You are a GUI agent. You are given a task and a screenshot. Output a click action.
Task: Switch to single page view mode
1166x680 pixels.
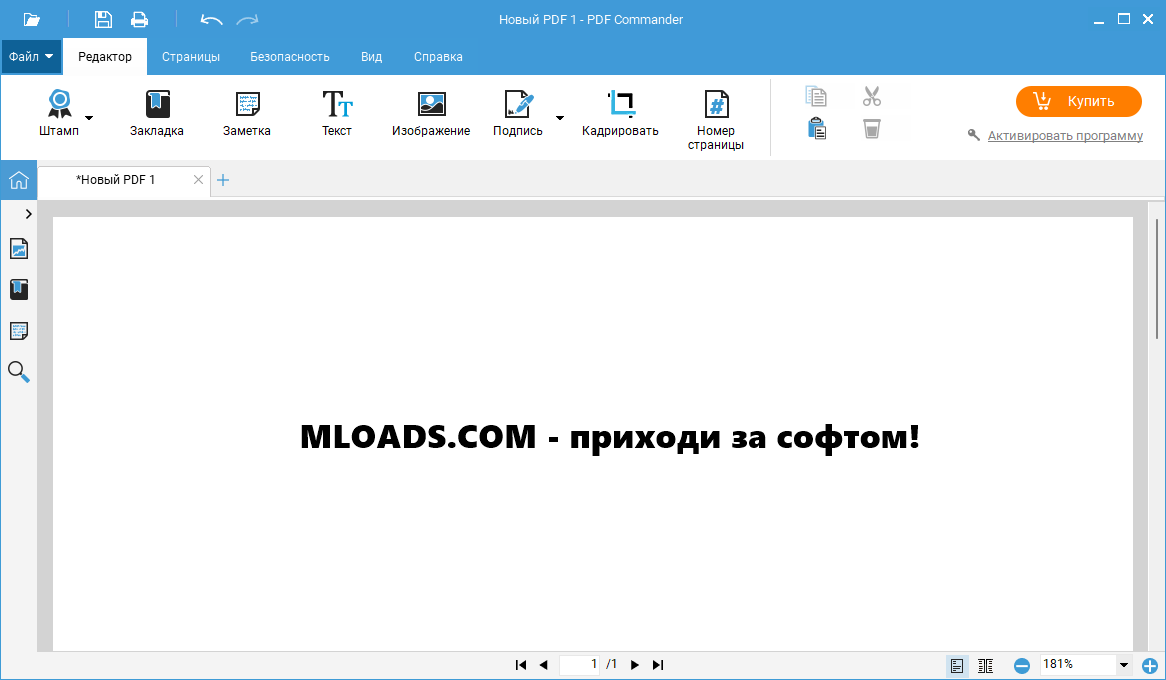957,665
